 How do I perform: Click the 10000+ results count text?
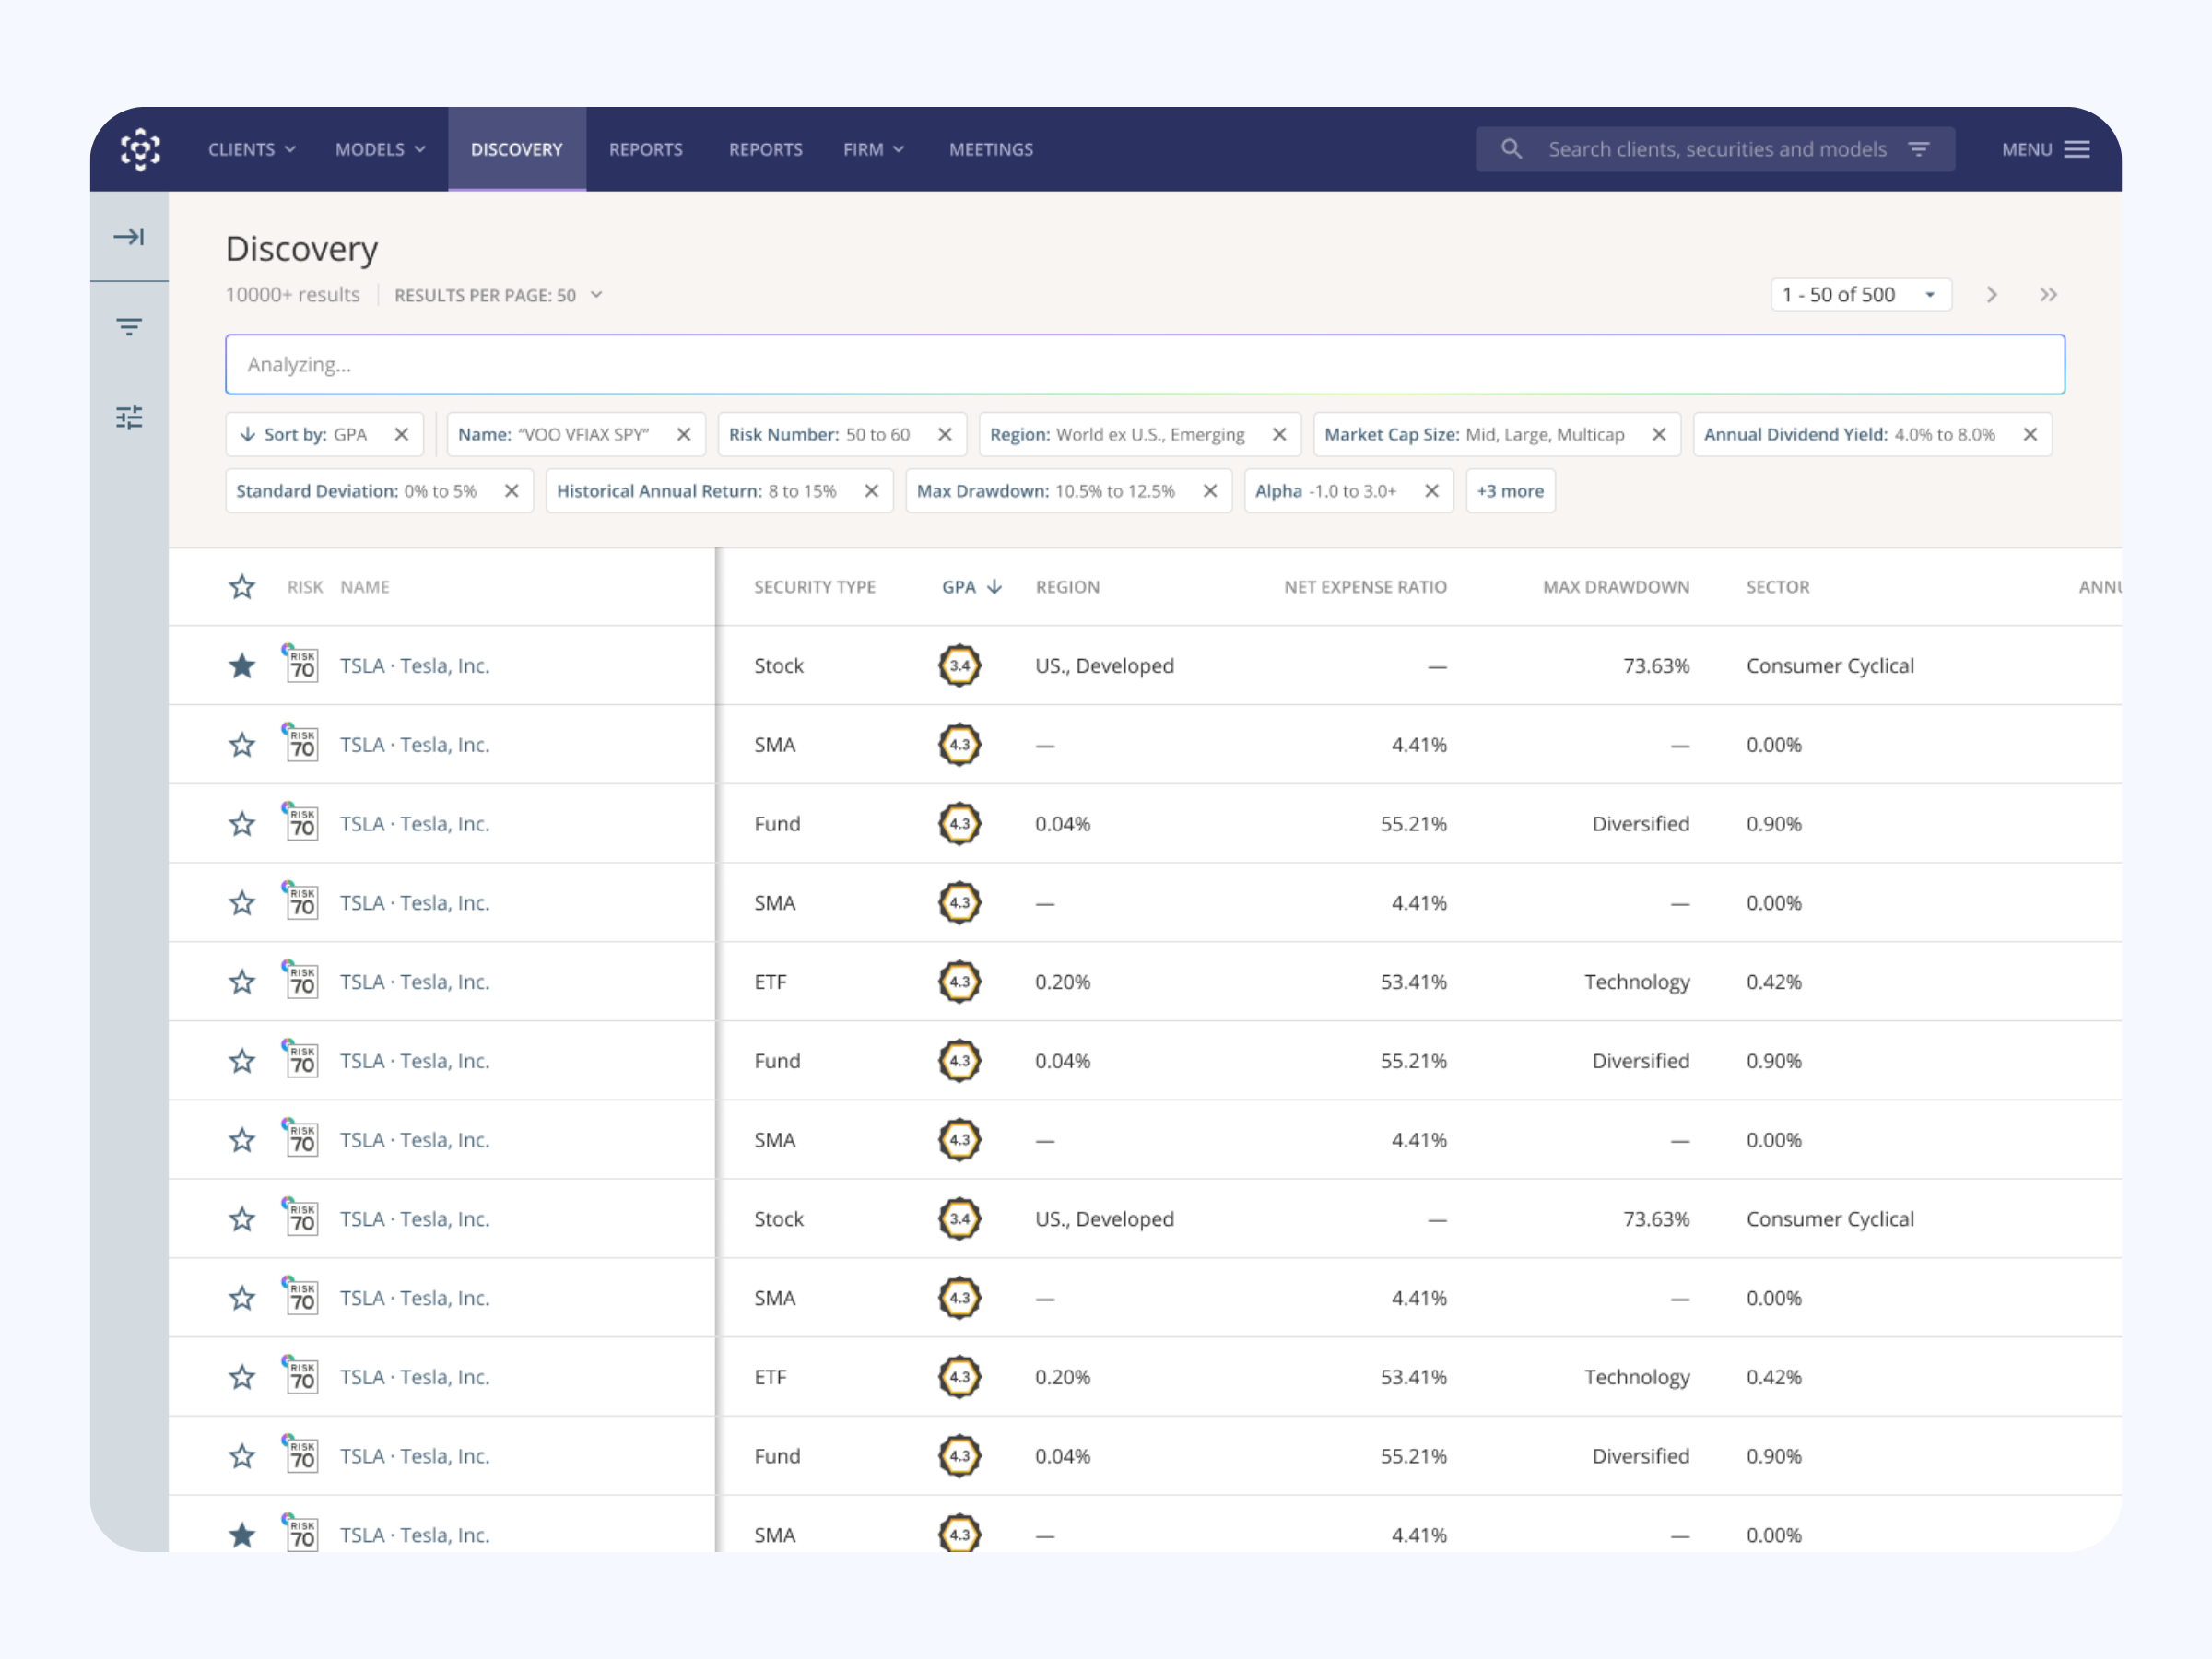click(292, 295)
